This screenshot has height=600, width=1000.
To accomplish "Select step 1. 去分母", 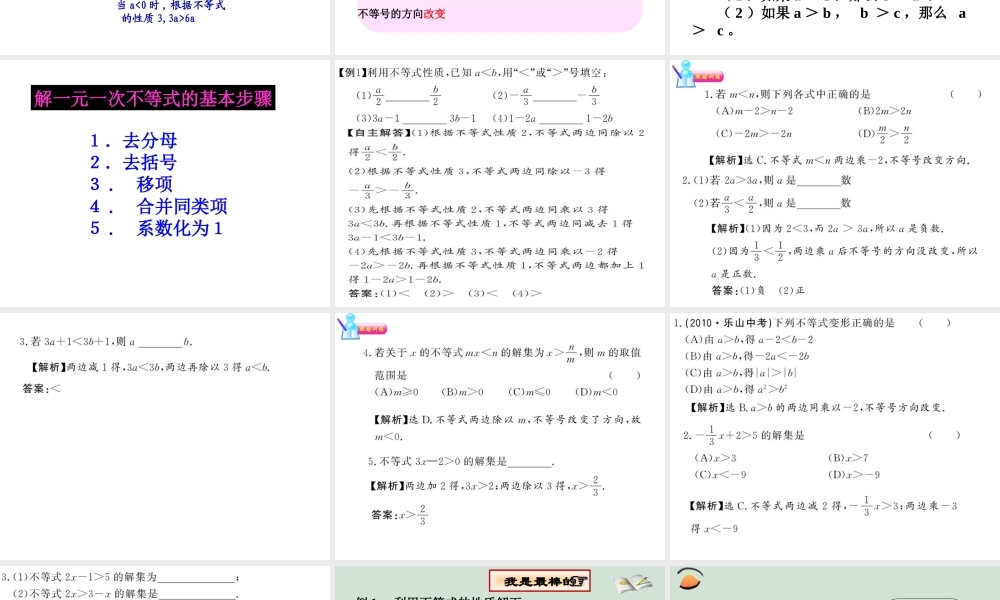I will 133,140.
